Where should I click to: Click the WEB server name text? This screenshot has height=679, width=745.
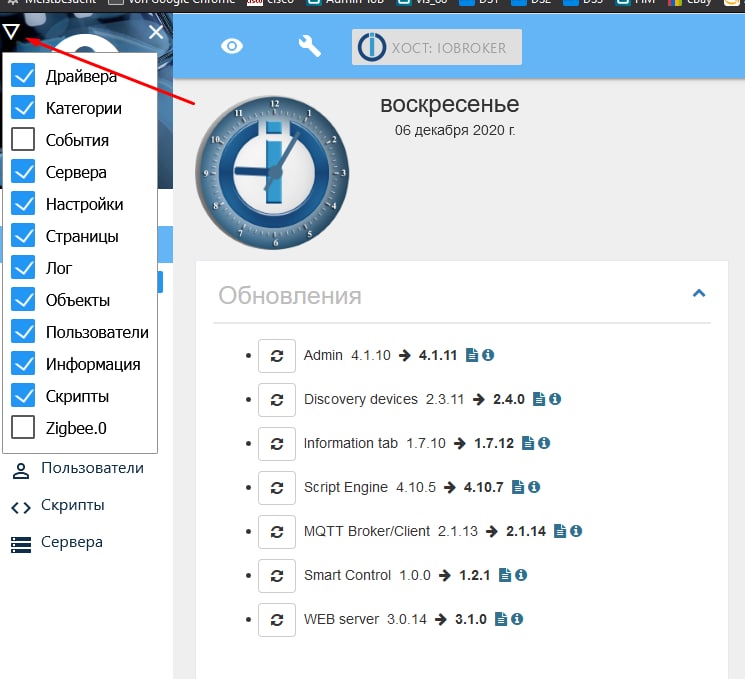[341, 619]
